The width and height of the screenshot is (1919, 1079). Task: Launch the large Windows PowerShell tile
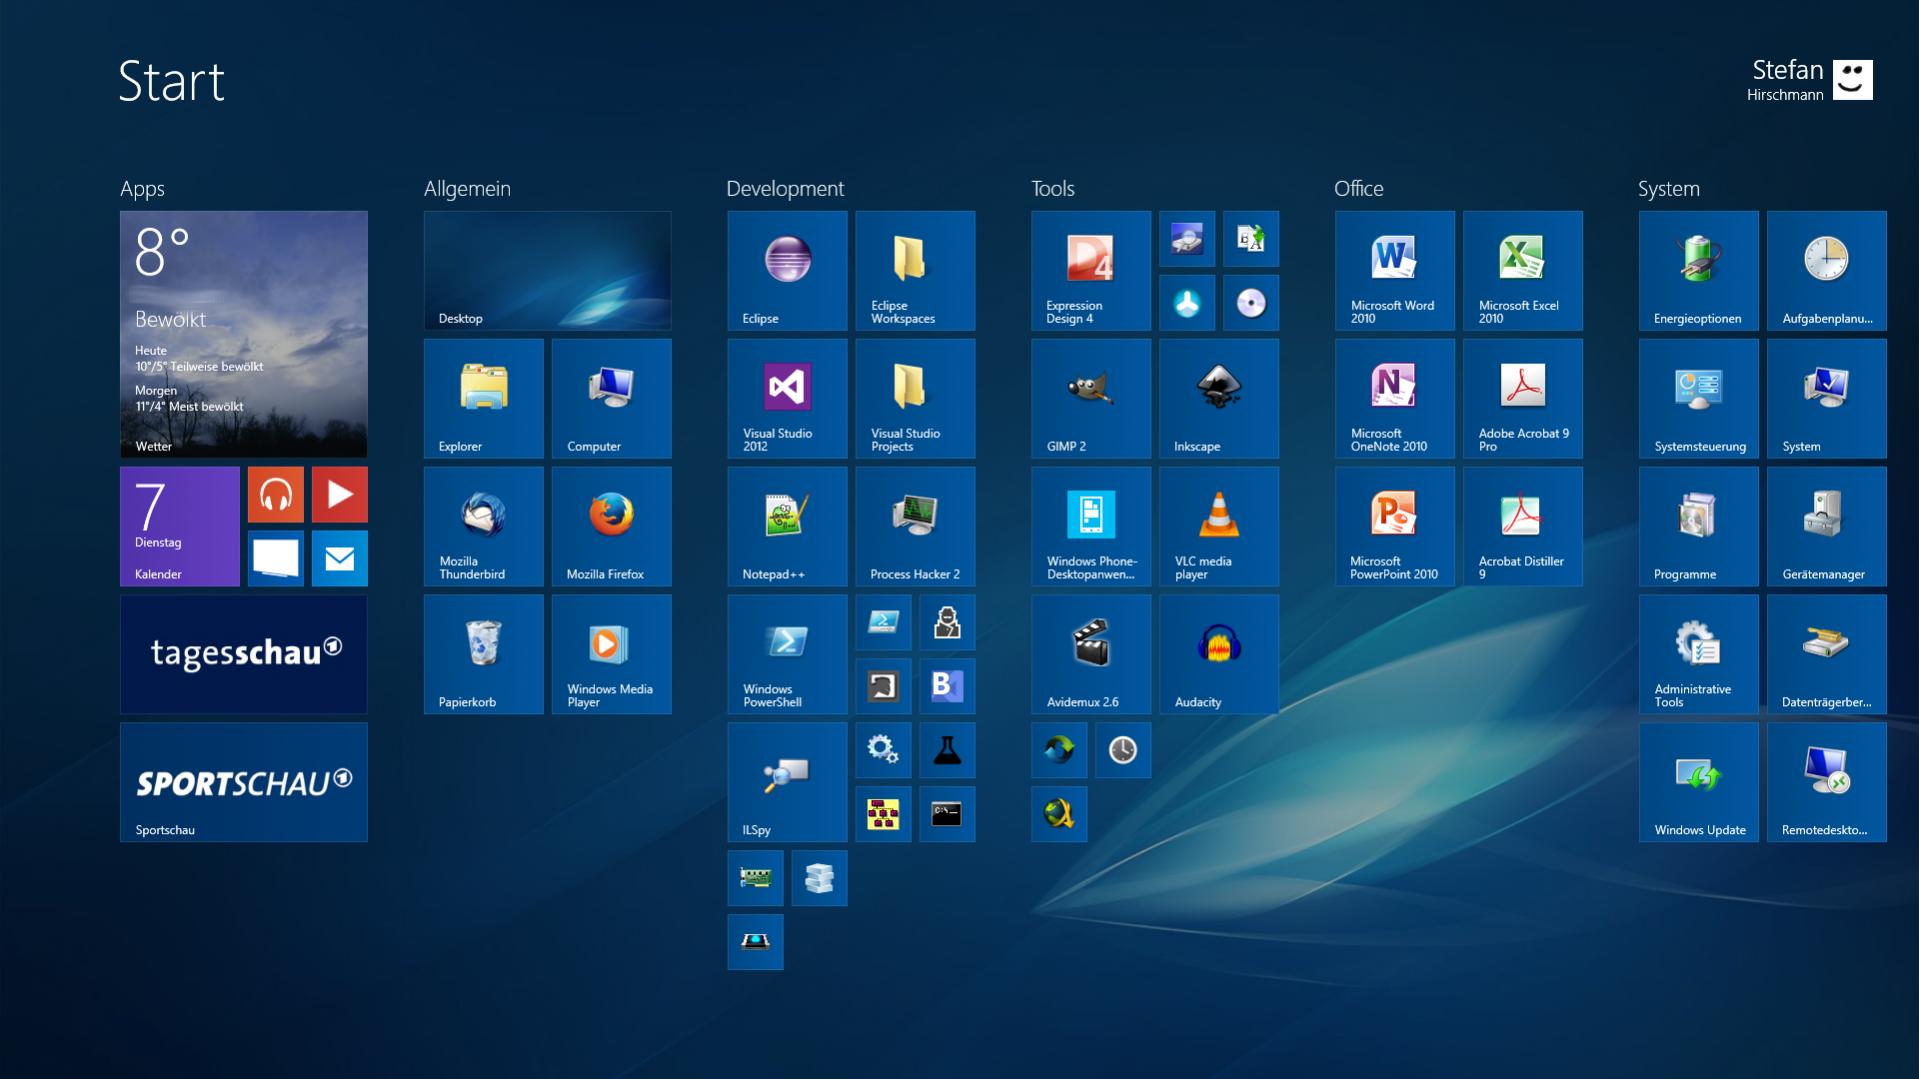click(x=788, y=654)
